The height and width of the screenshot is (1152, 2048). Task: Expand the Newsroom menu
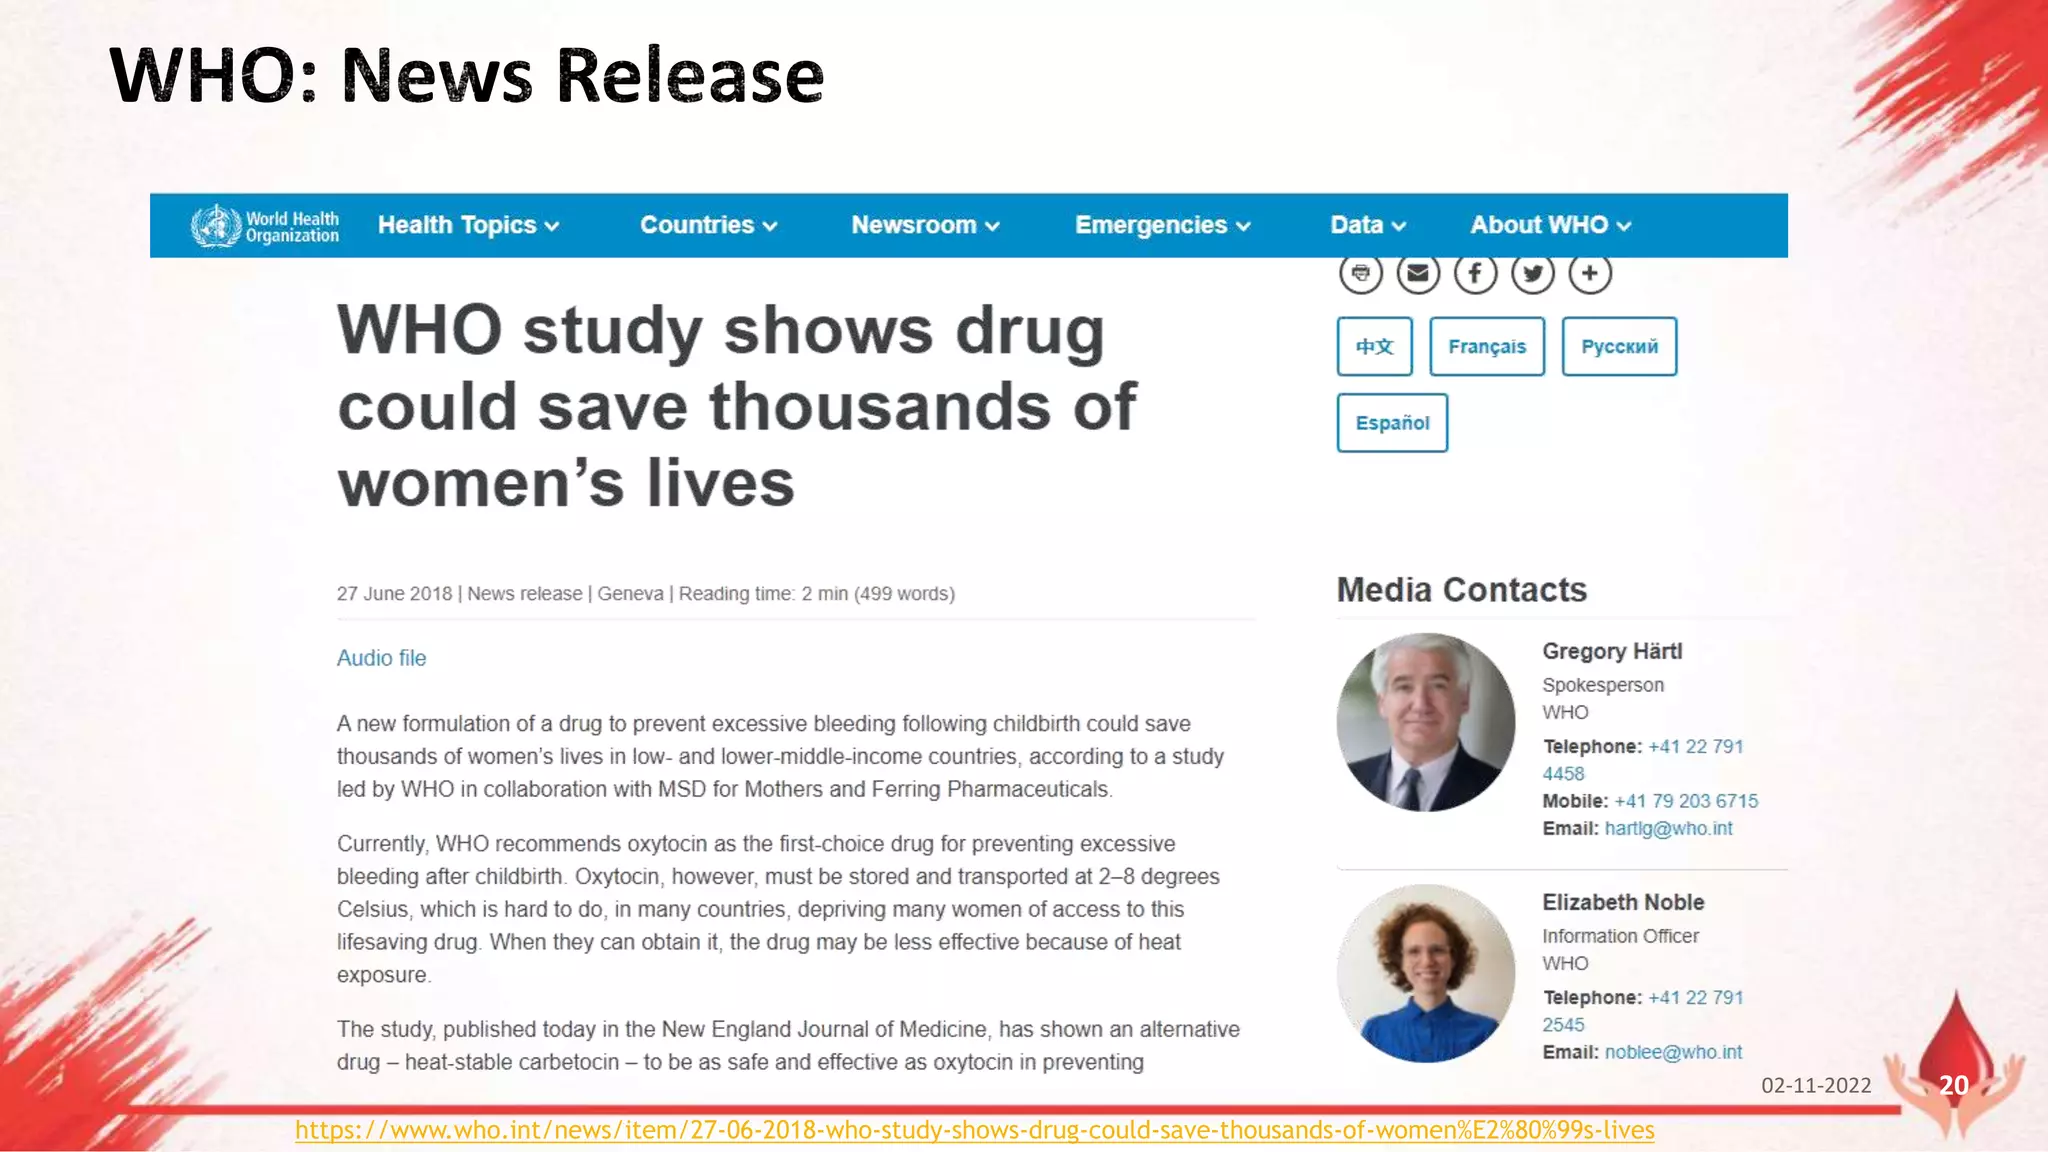[x=925, y=225]
